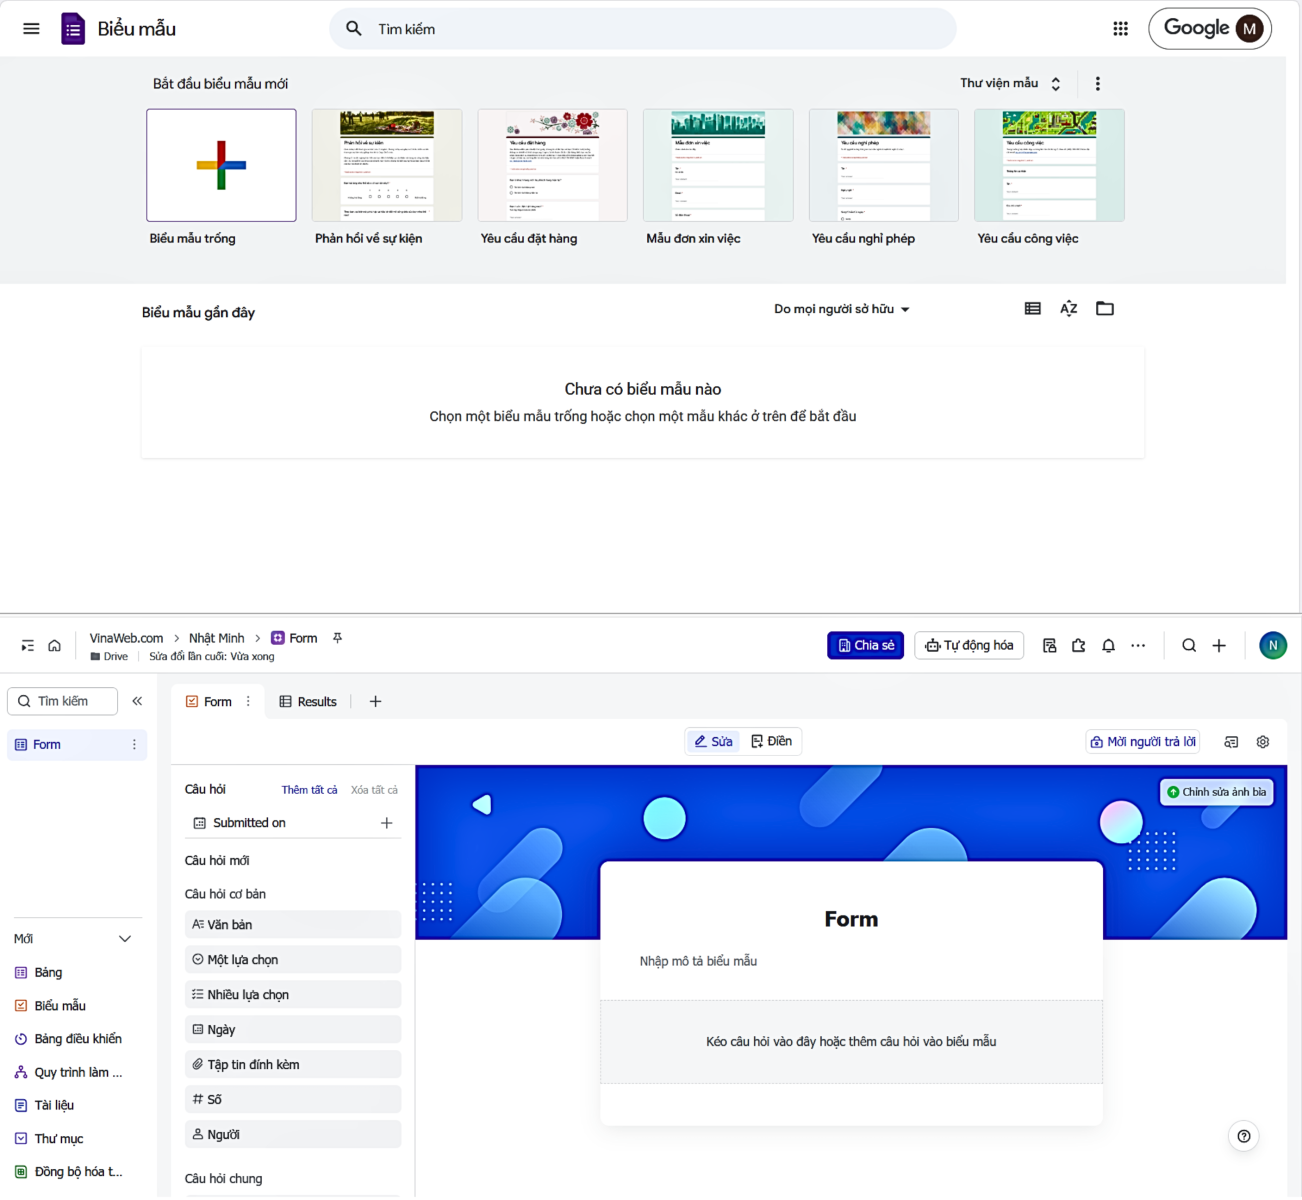This screenshot has width=1302, height=1200.
Task: Open the Thư viện mẫu dropdown
Action: tap(1009, 83)
